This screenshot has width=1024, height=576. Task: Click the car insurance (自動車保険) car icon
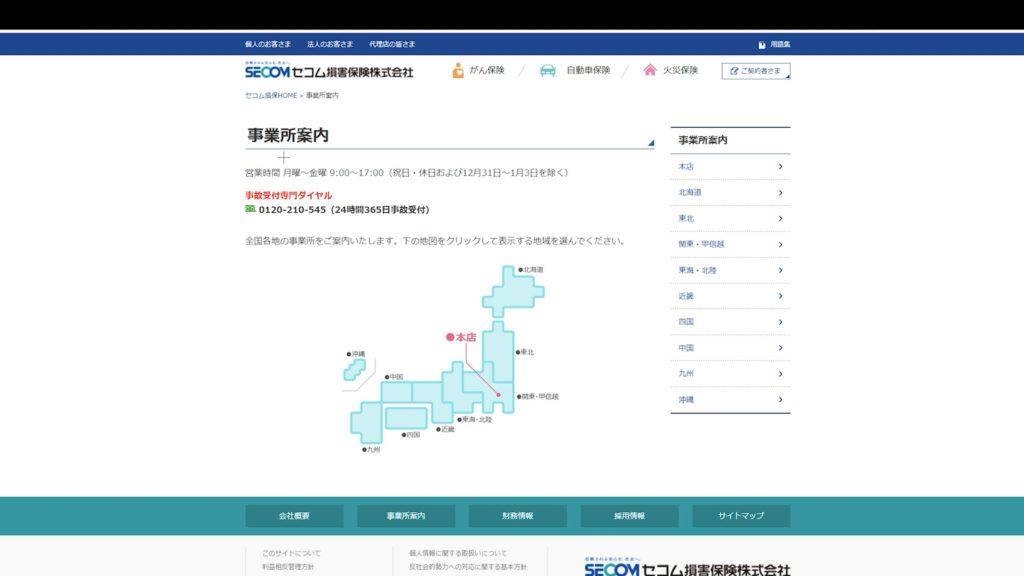coord(548,71)
